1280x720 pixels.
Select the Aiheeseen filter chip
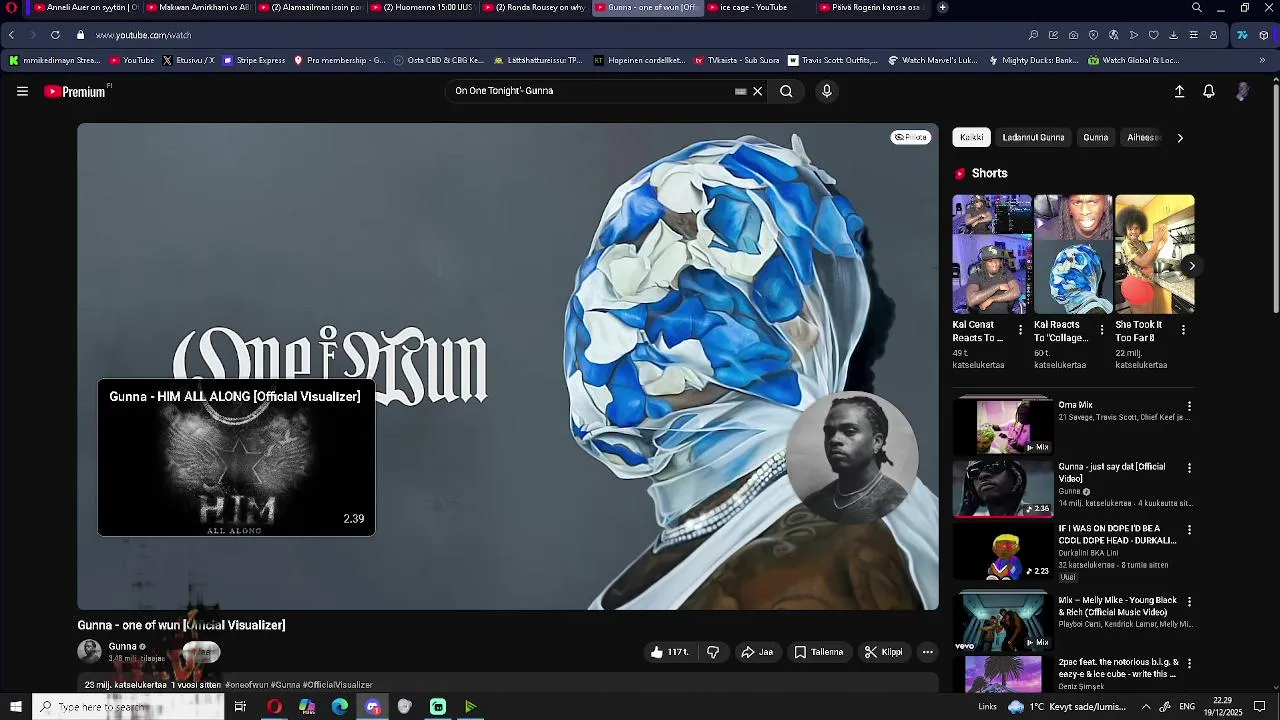pos(1143,138)
